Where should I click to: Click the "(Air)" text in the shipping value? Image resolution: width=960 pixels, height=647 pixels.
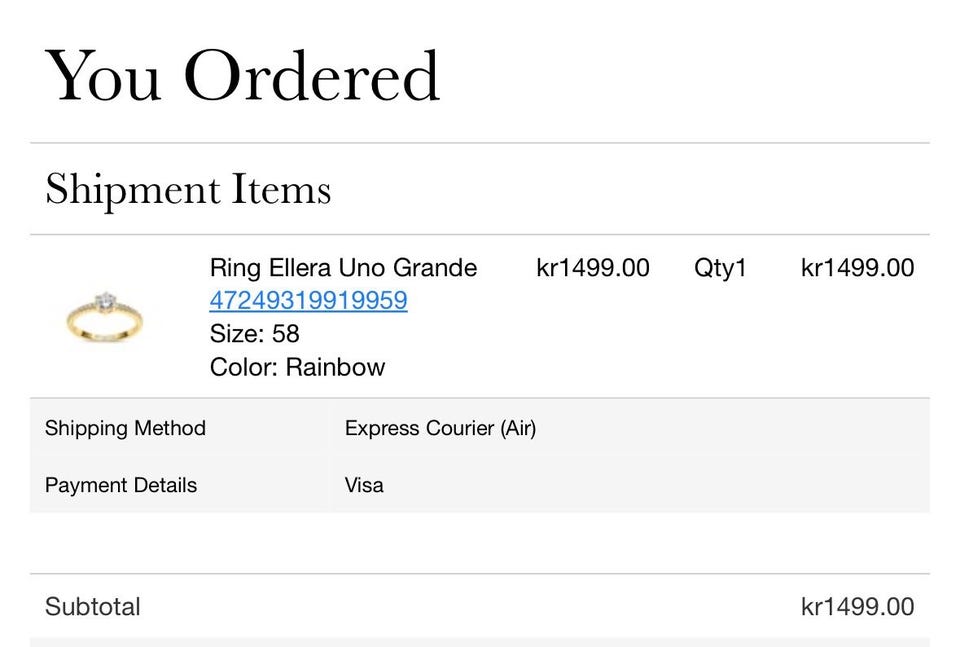(518, 429)
